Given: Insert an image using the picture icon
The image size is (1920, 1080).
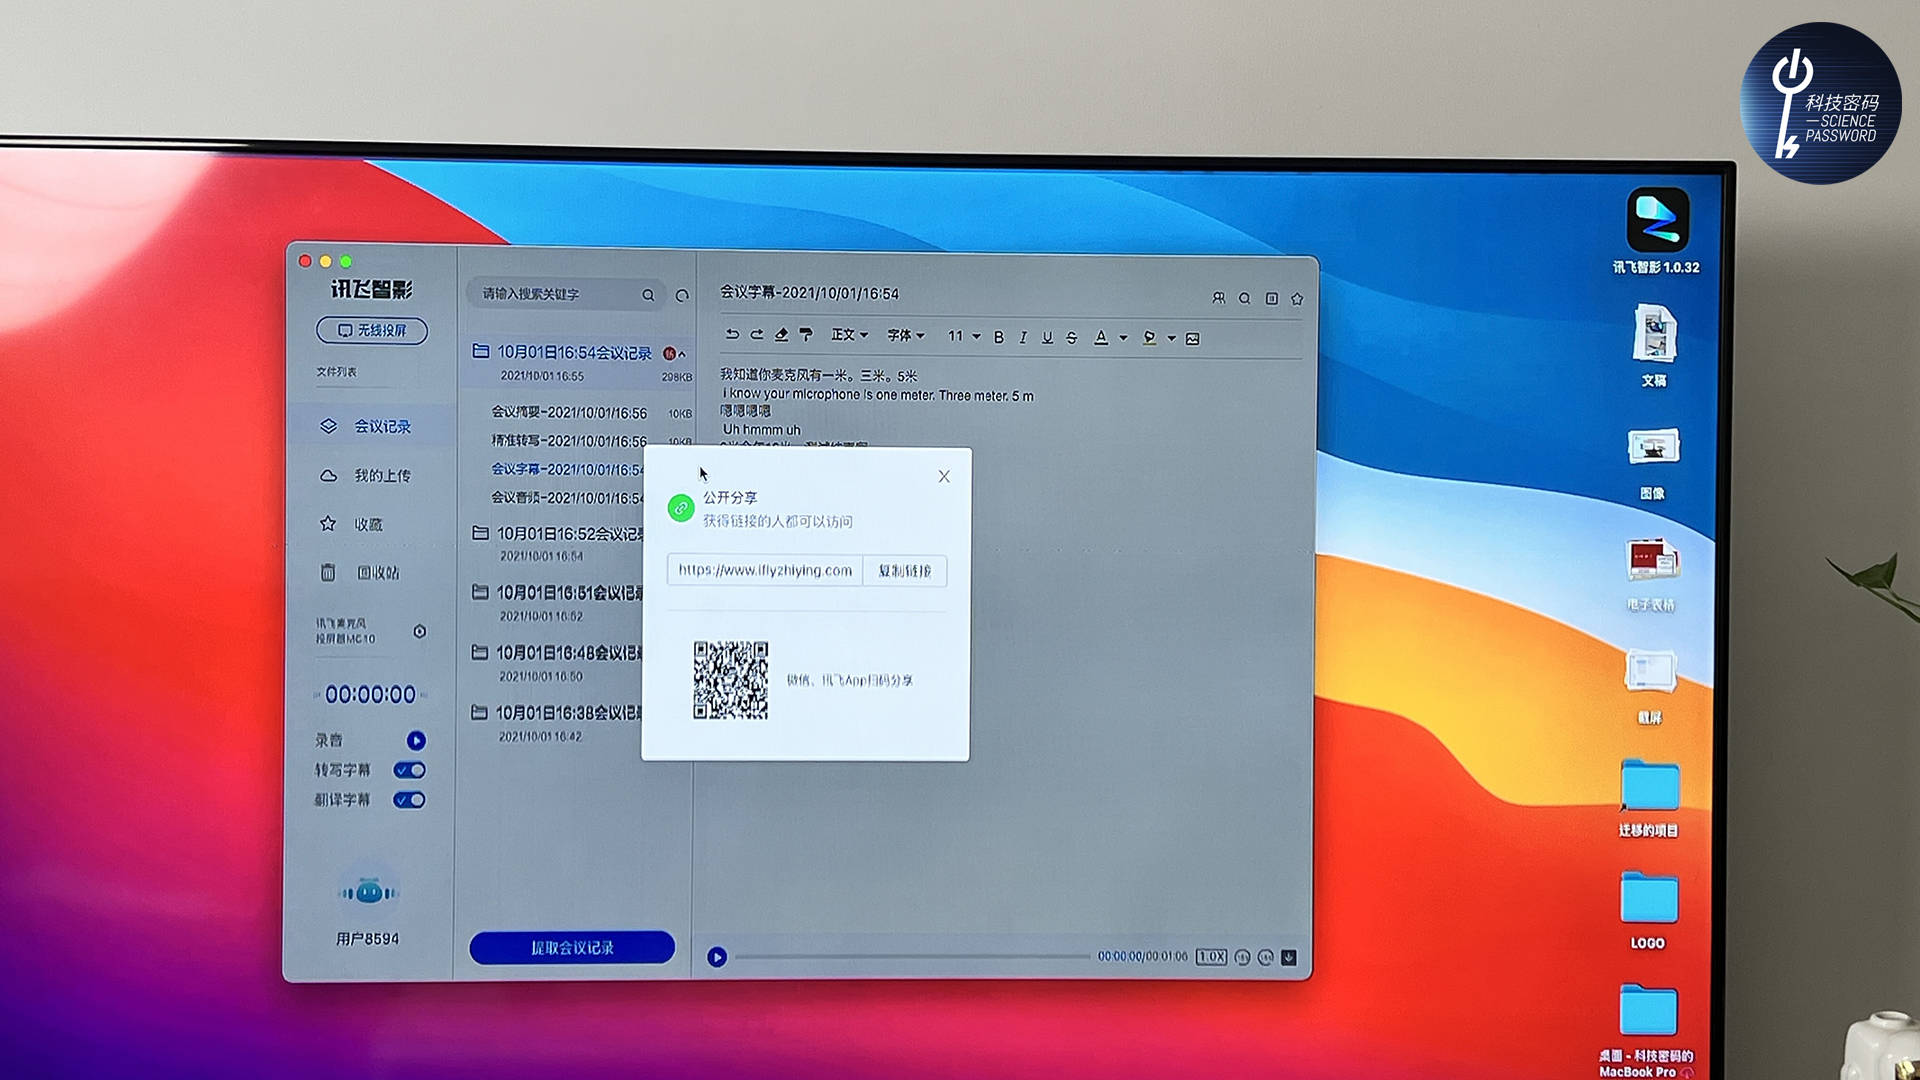Looking at the screenshot, I should coord(1193,339).
